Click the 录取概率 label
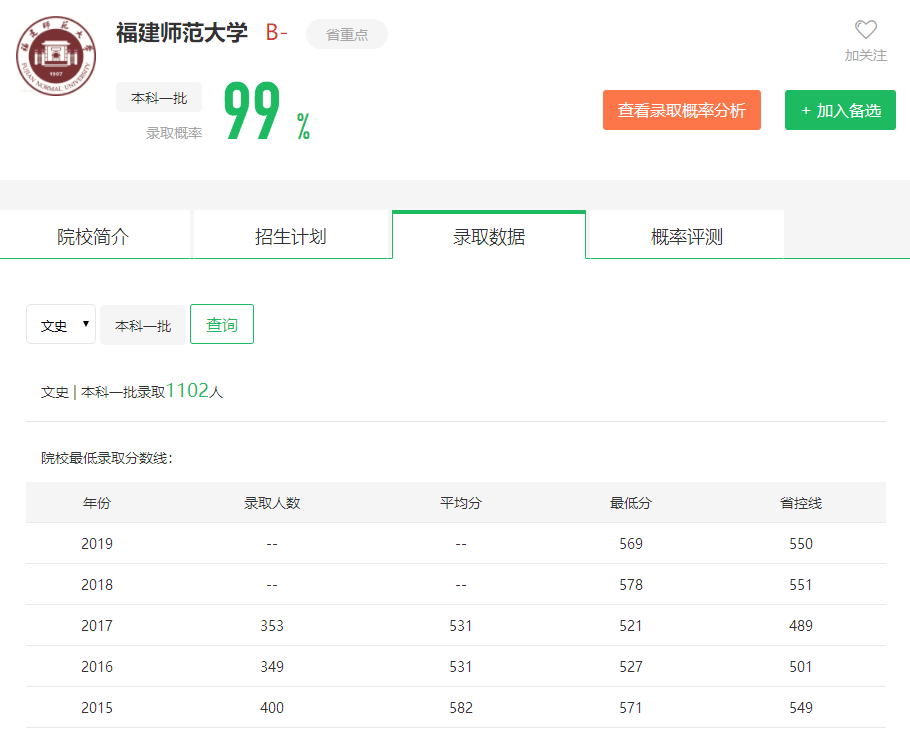 point(174,133)
